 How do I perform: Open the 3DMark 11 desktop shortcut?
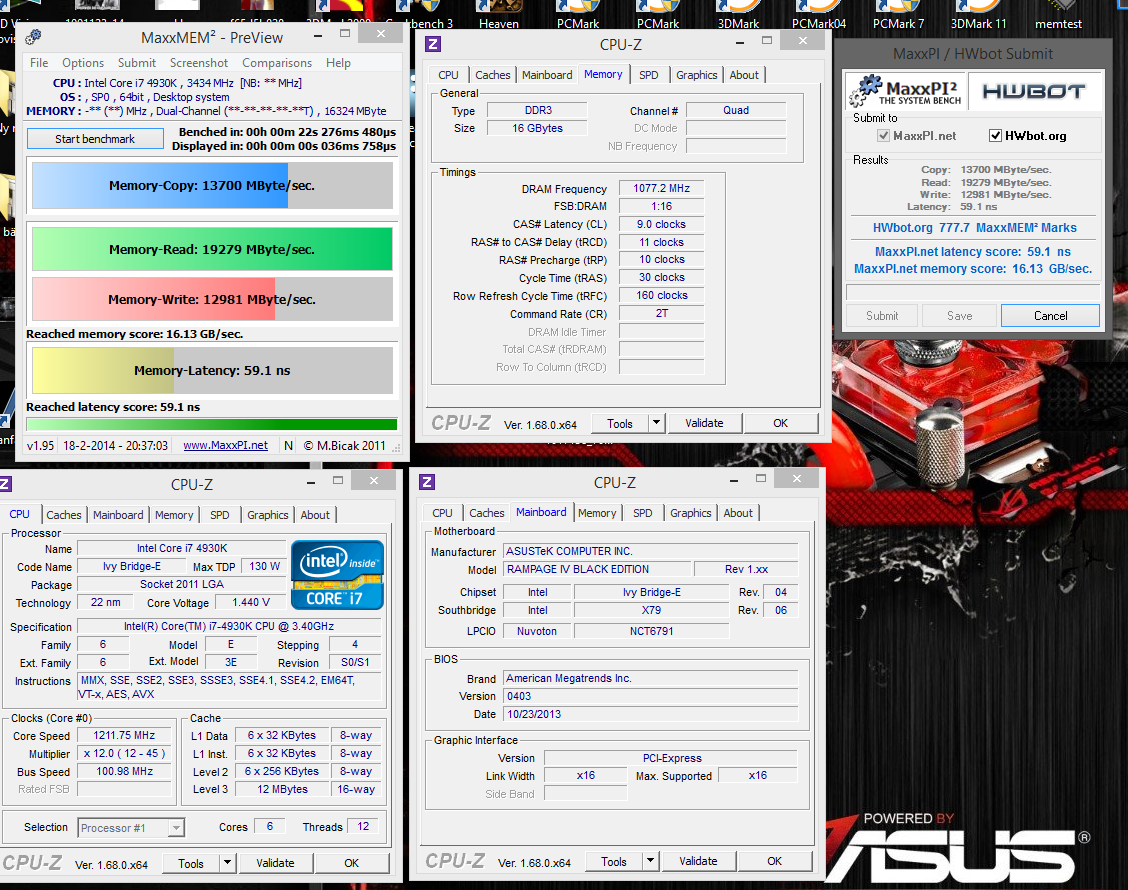978,16
